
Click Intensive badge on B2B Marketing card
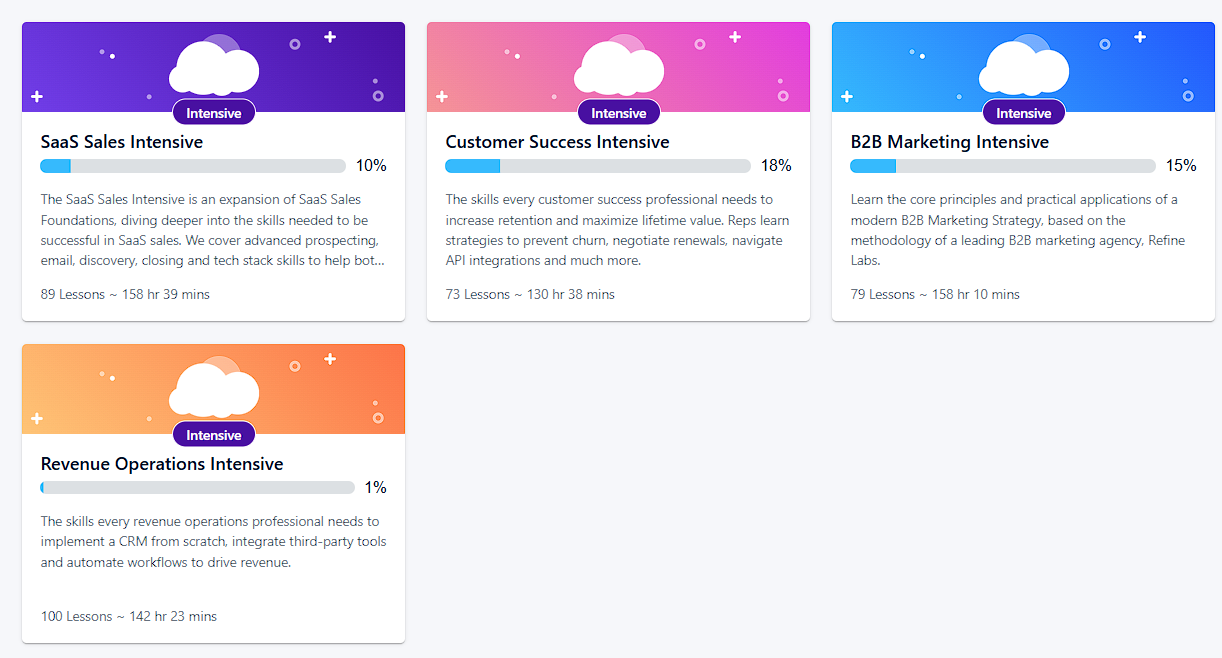[x=1024, y=113]
